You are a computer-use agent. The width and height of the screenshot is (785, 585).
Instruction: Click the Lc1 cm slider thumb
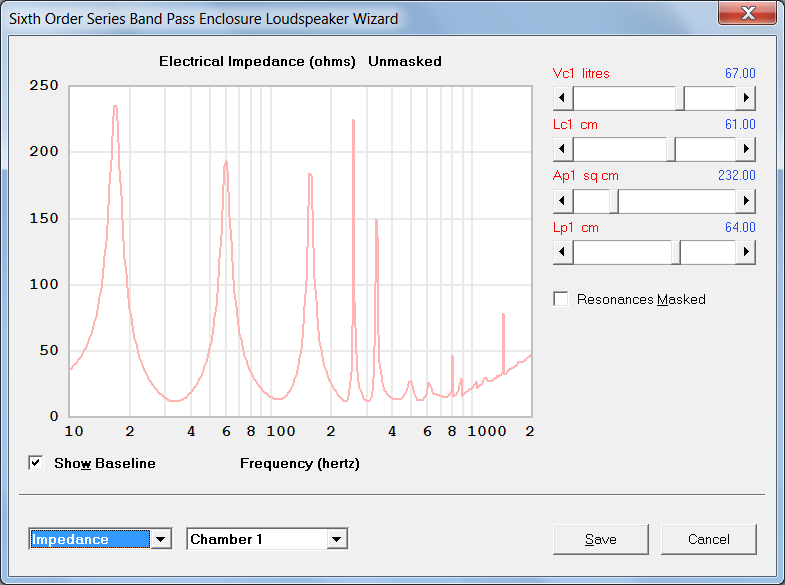click(x=671, y=149)
